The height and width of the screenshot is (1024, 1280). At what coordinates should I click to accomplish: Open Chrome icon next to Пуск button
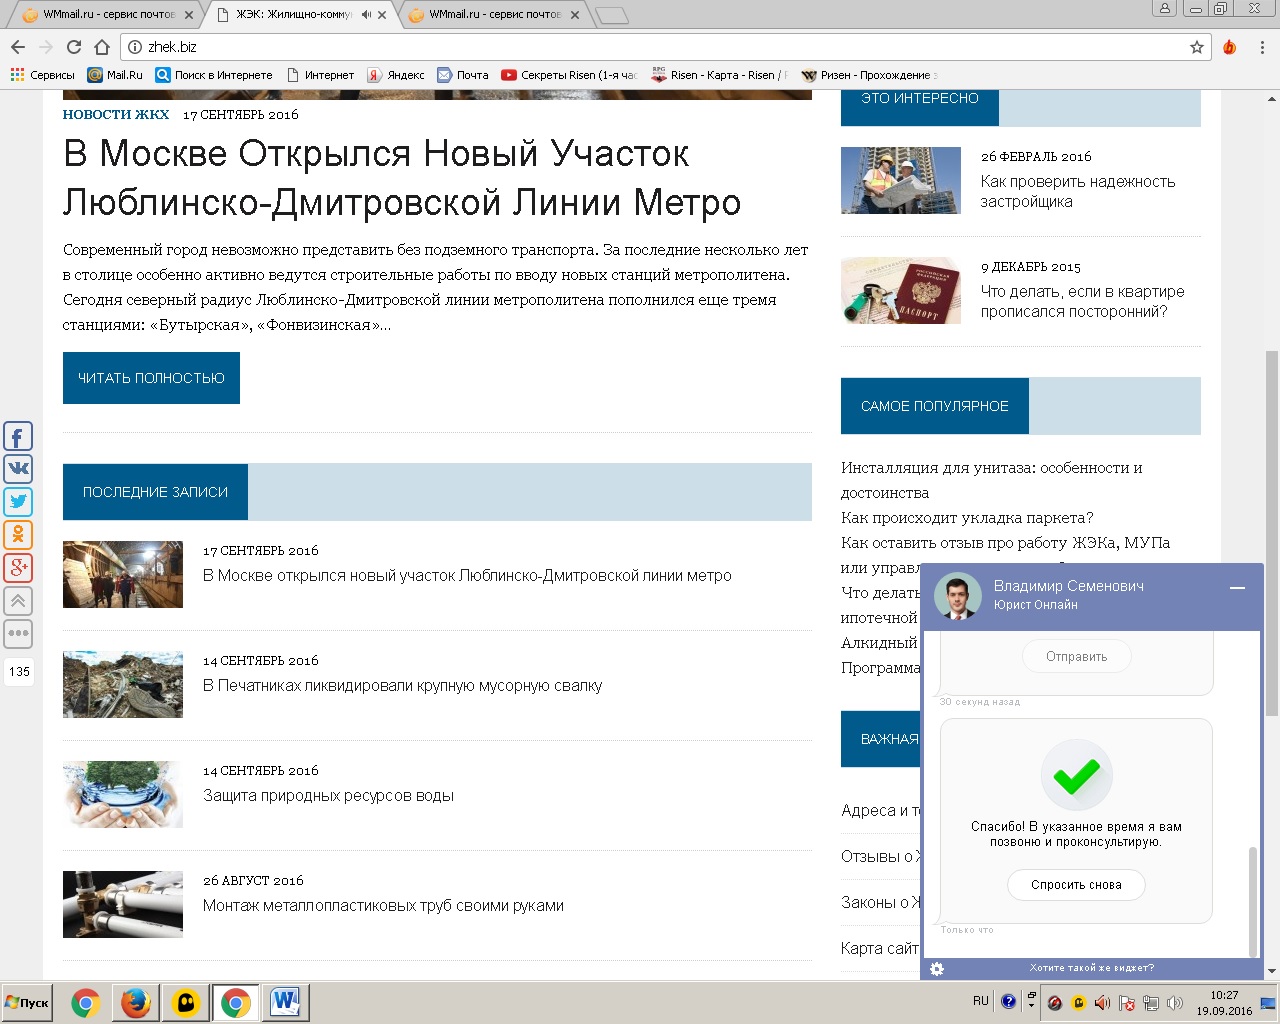point(86,1003)
